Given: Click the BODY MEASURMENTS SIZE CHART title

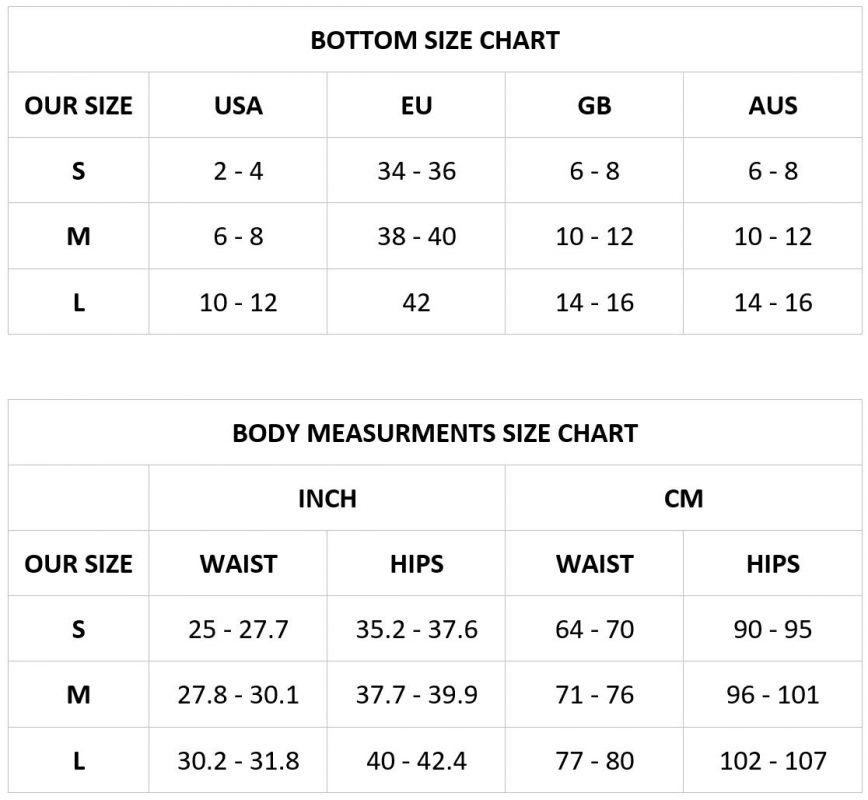Looking at the screenshot, I should click(434, 433).
